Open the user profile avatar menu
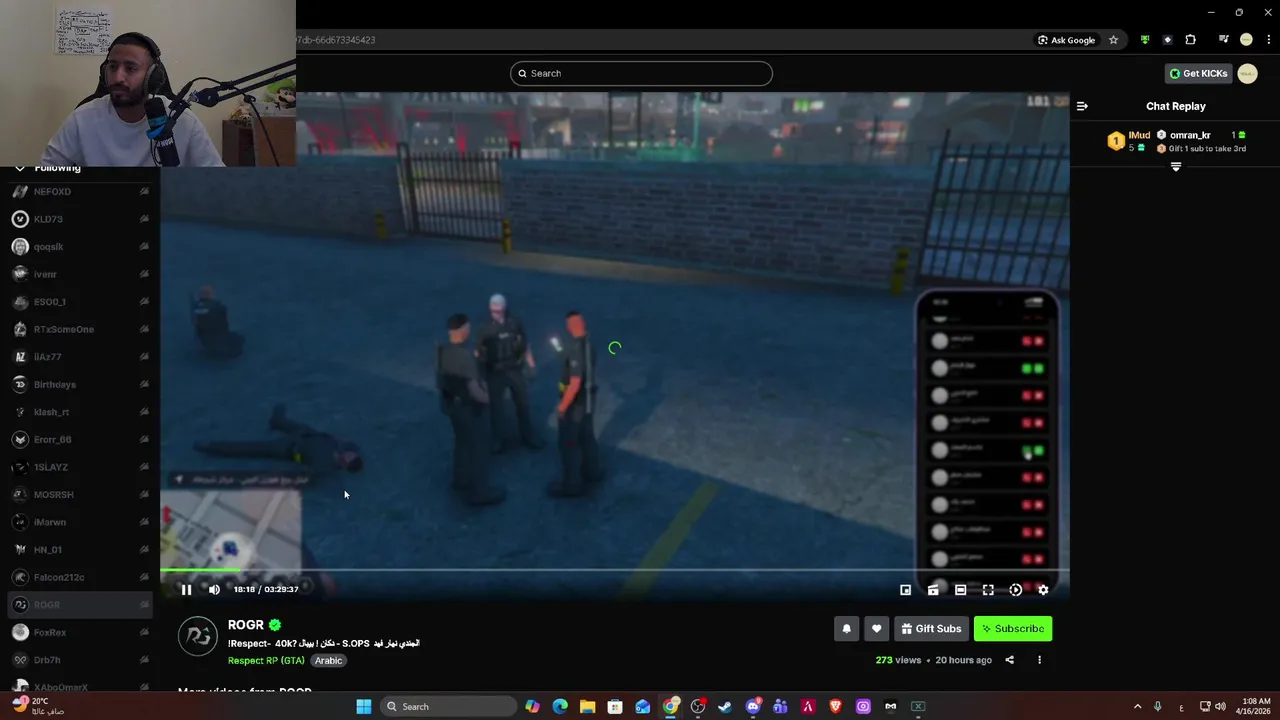 (1247, 73)
